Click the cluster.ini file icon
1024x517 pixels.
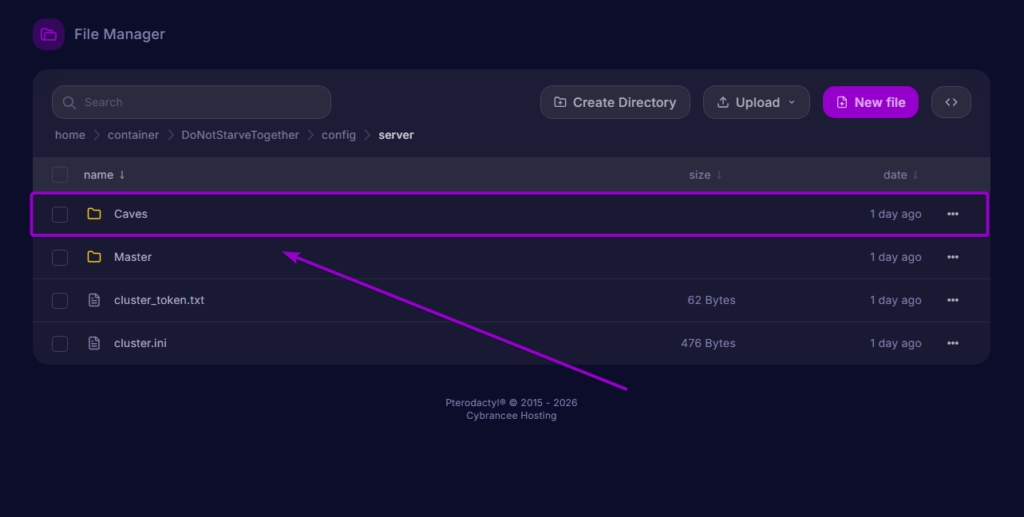click(x=94, y=343)
